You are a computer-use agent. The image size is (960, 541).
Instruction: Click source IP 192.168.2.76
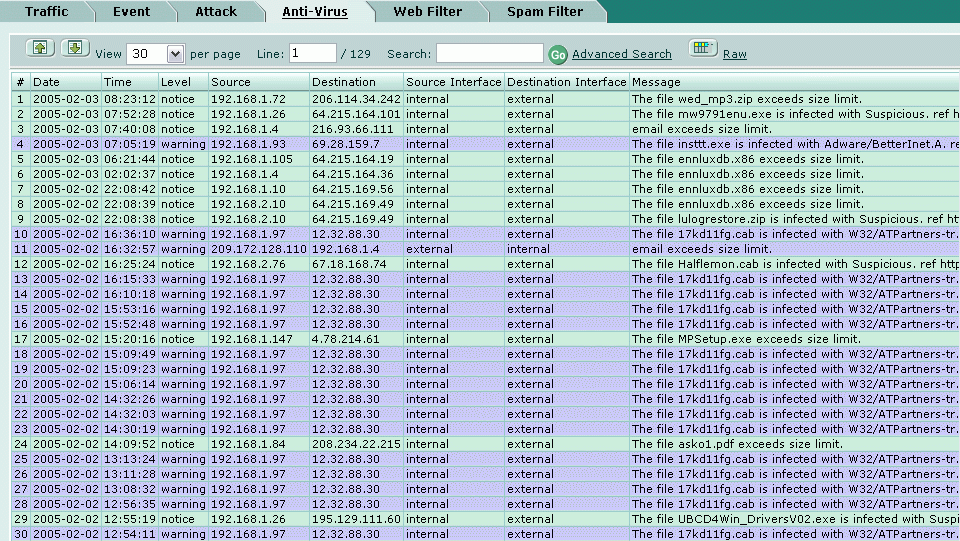click(249, 264)
